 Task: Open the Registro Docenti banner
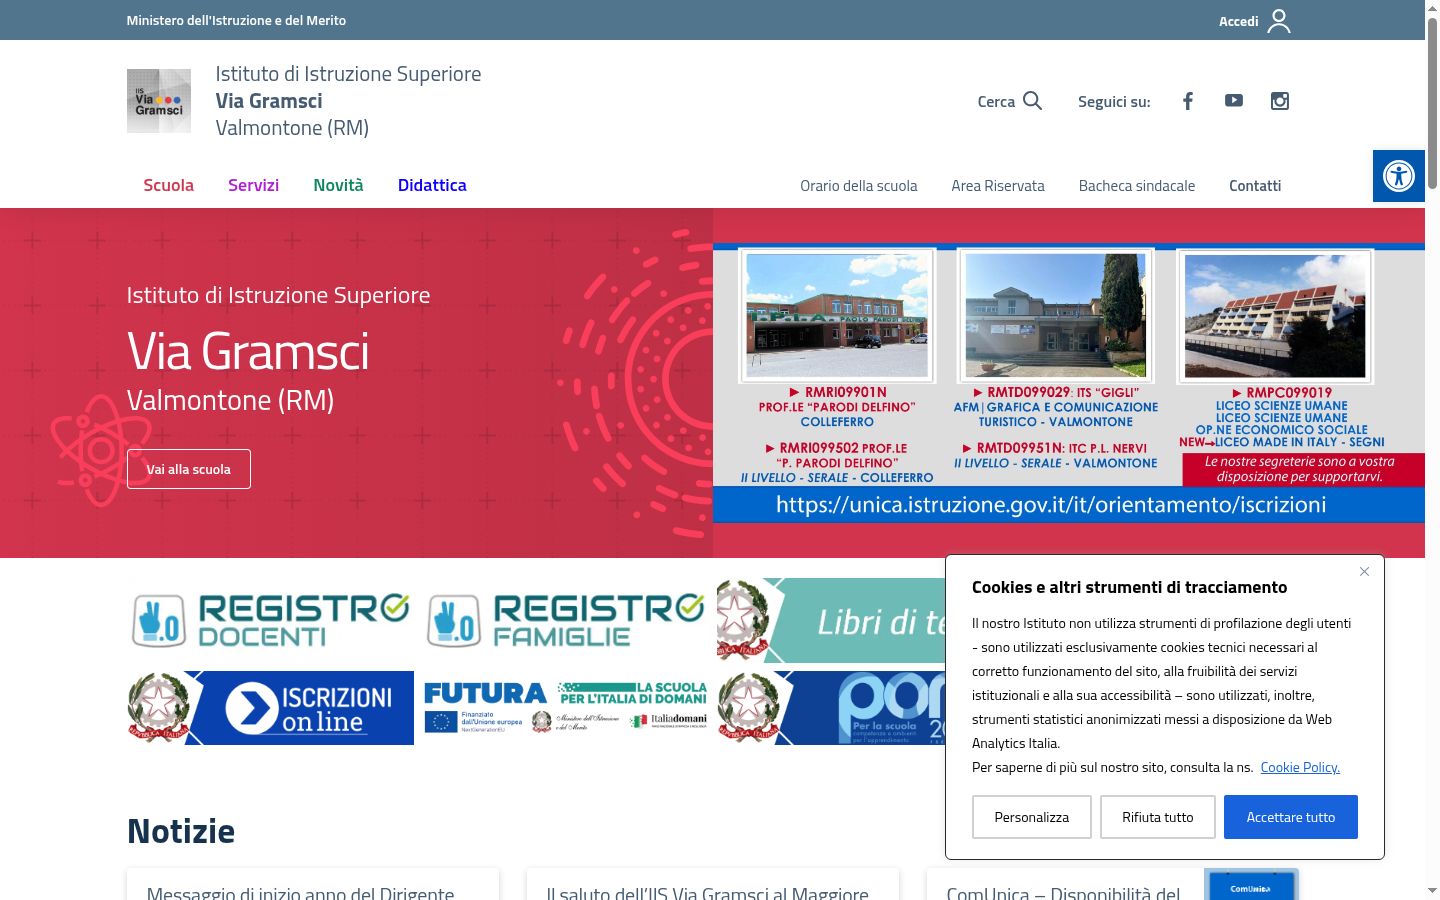(x=270, y=620)
